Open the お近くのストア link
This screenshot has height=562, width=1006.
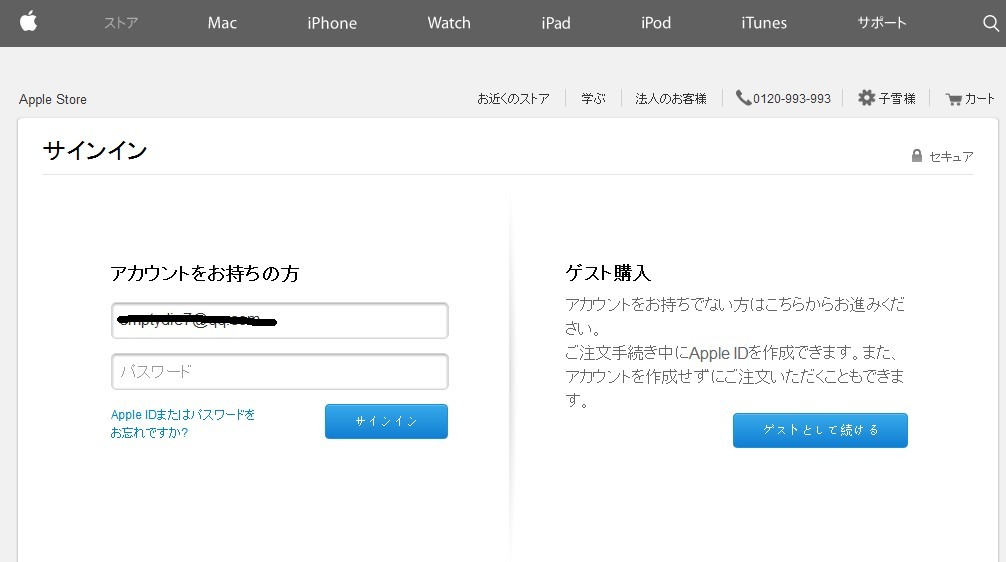pos(513,99)
